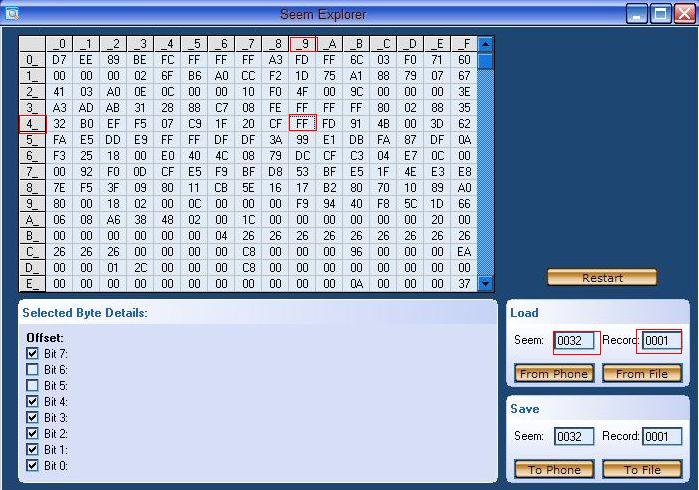The width and height of the screenshot is (699, 490).
Task: Select byte 96 in row C_
Action: [x=356, y=252]
